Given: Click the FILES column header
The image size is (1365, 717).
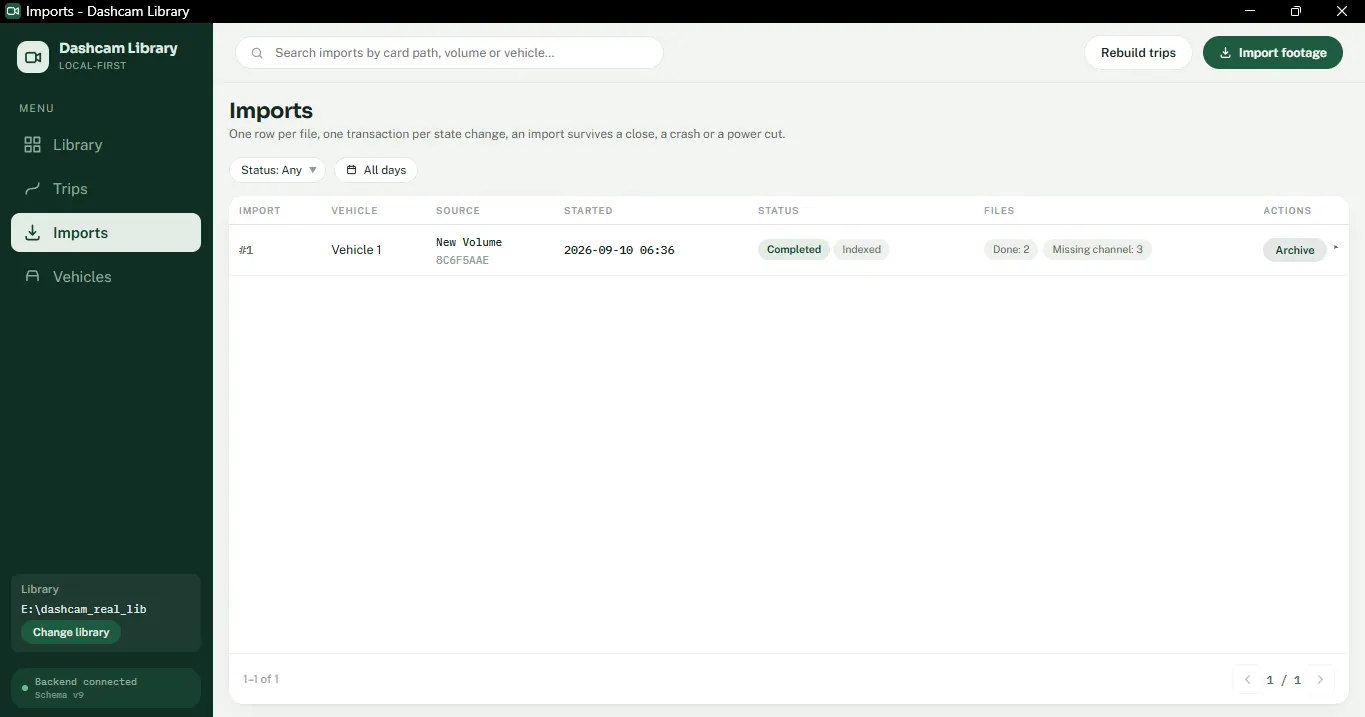Looking at the screenshot, I should click(x=999, y=211).
